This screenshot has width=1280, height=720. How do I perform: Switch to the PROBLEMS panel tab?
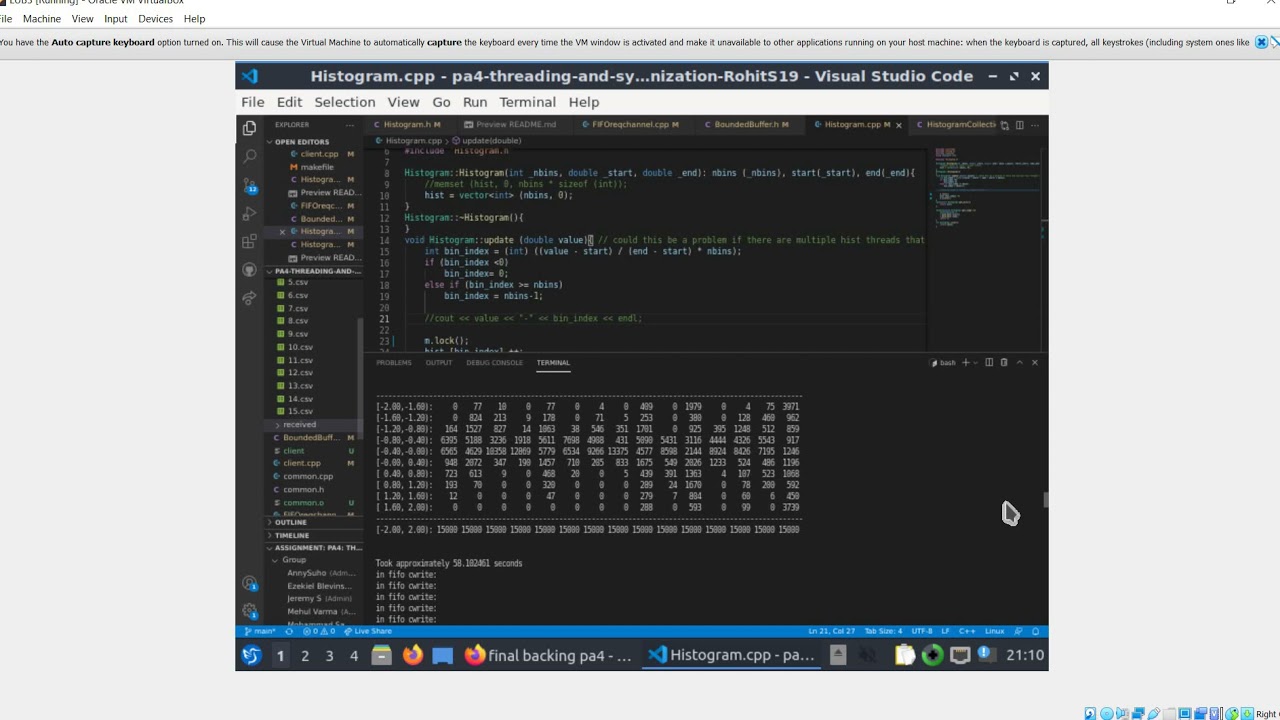pos(394,363)
